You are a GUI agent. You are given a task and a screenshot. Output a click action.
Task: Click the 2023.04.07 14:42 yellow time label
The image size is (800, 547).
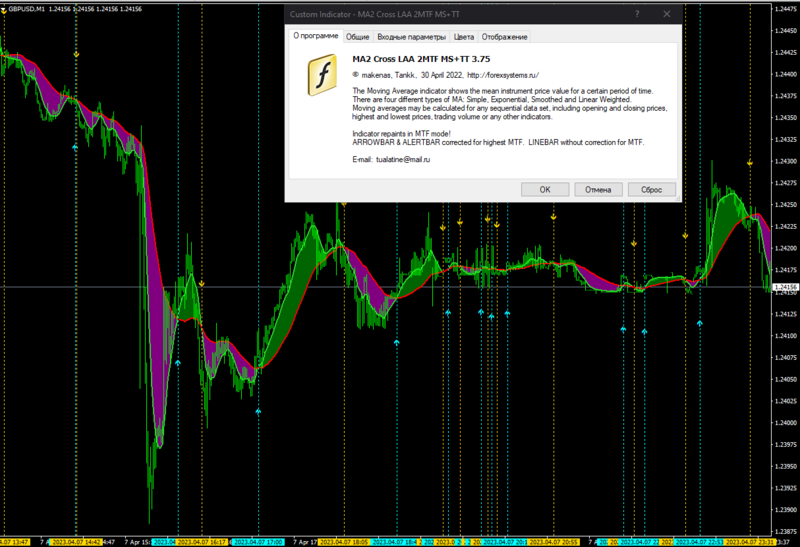[77, 542]
